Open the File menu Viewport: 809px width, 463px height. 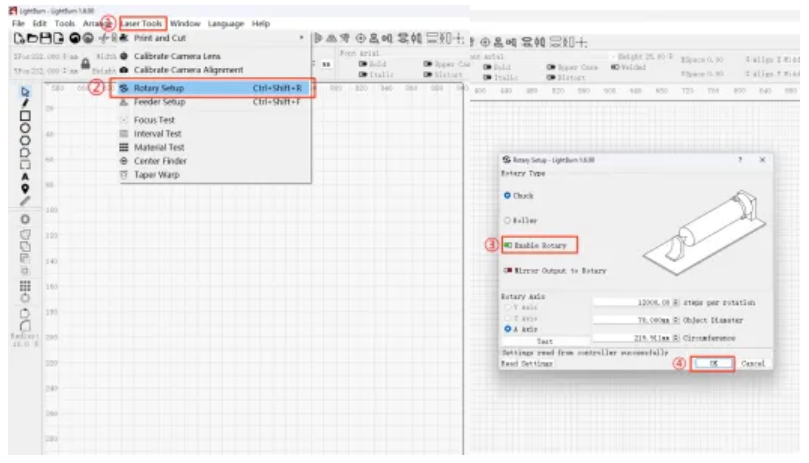tap(18, 24)
